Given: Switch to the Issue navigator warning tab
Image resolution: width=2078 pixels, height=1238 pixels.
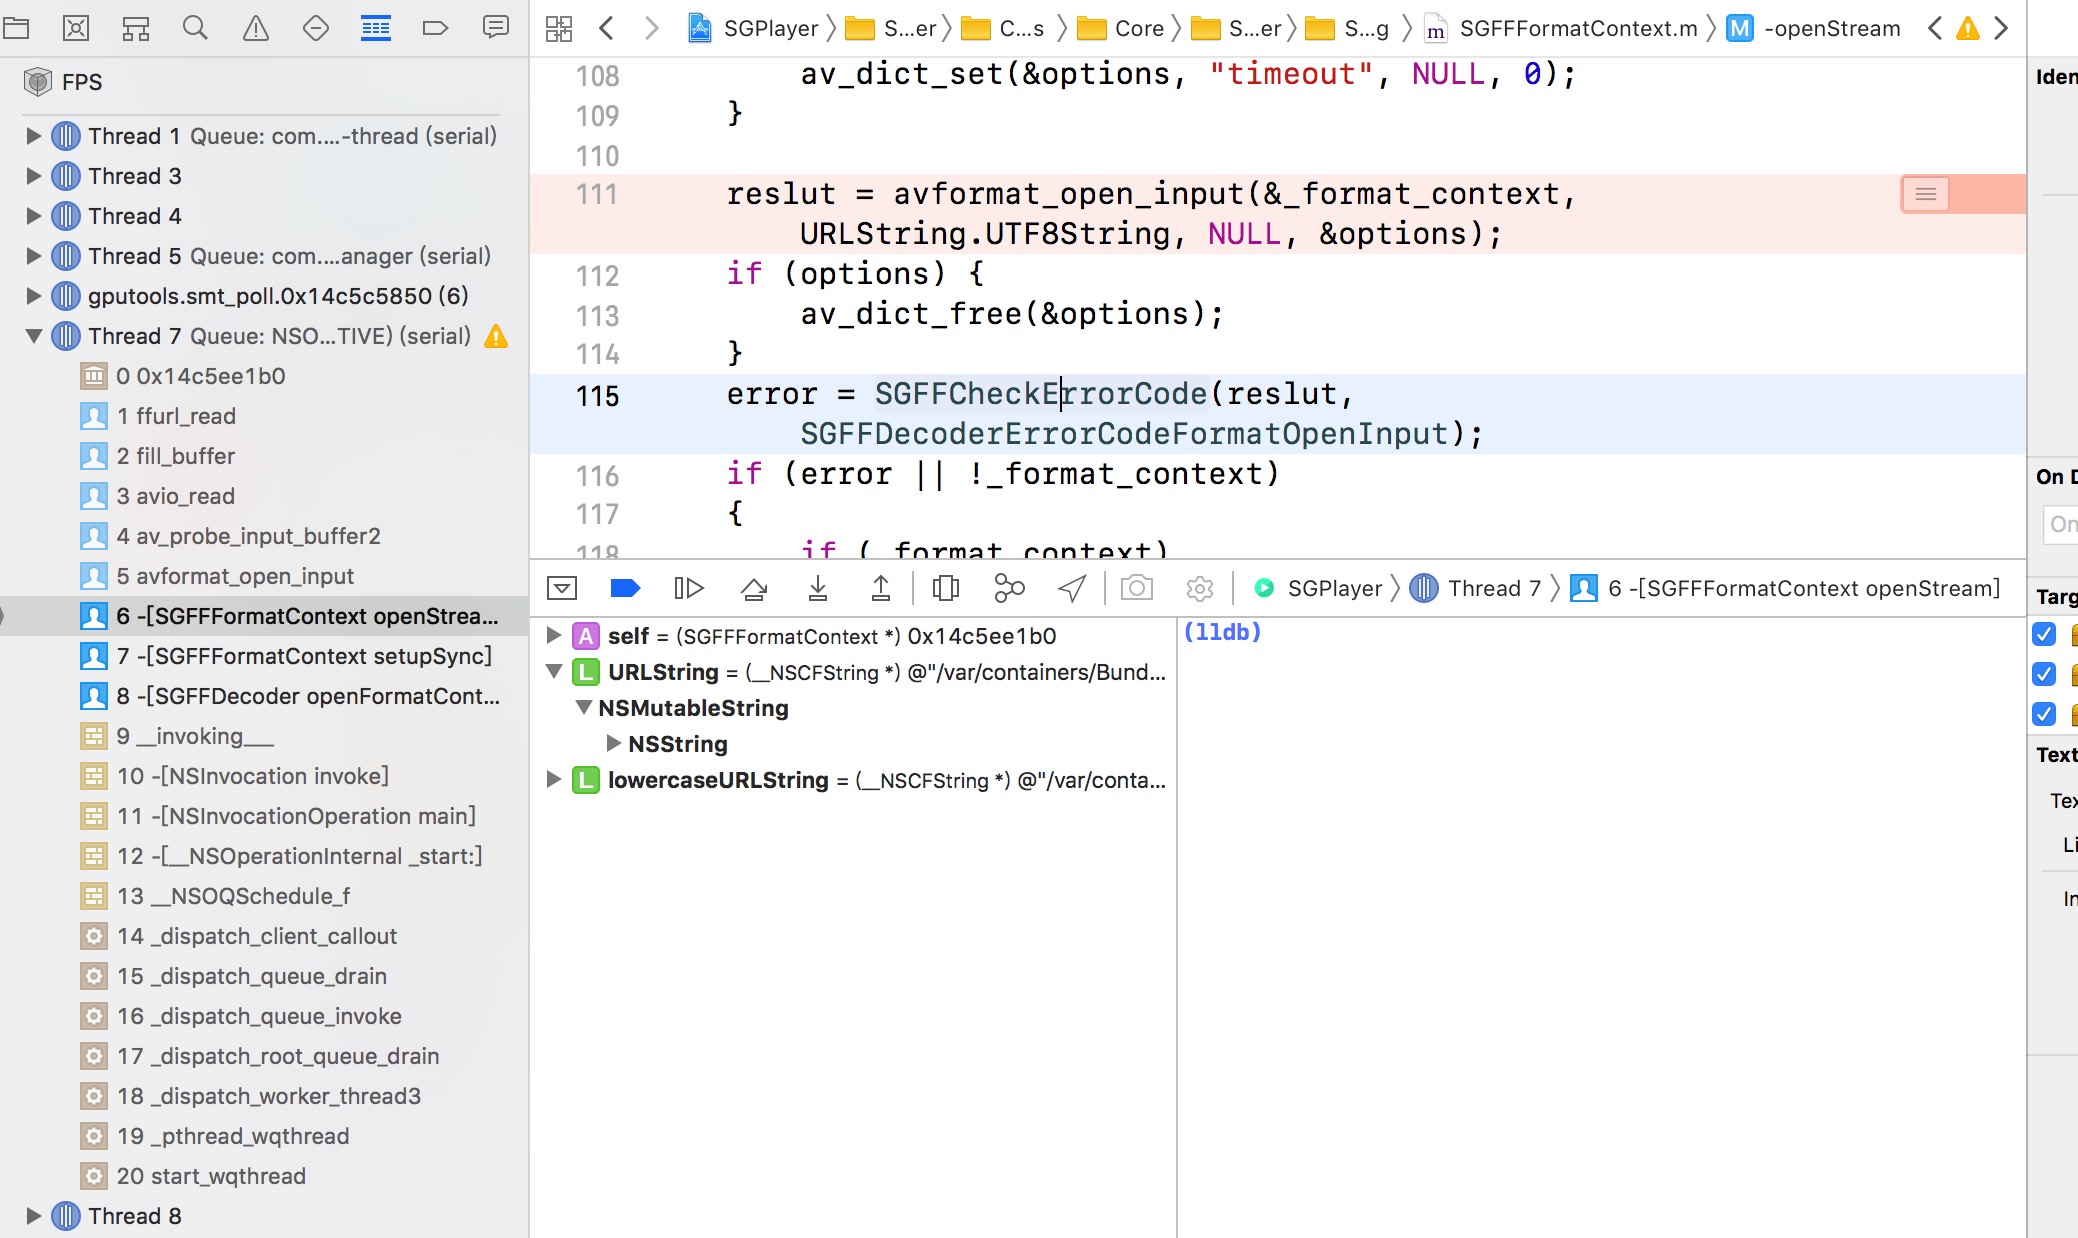Looking at the screenshot, I should (256, 28).
